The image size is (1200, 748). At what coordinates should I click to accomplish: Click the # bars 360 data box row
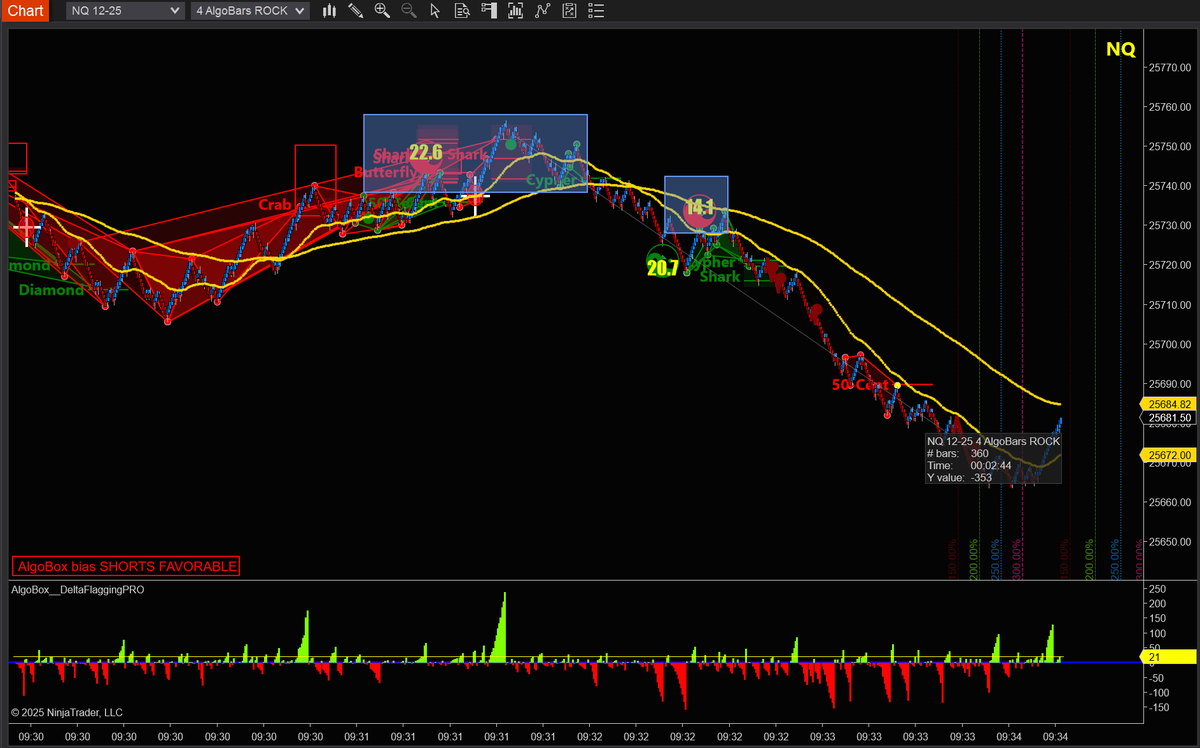tap(993, 453)
